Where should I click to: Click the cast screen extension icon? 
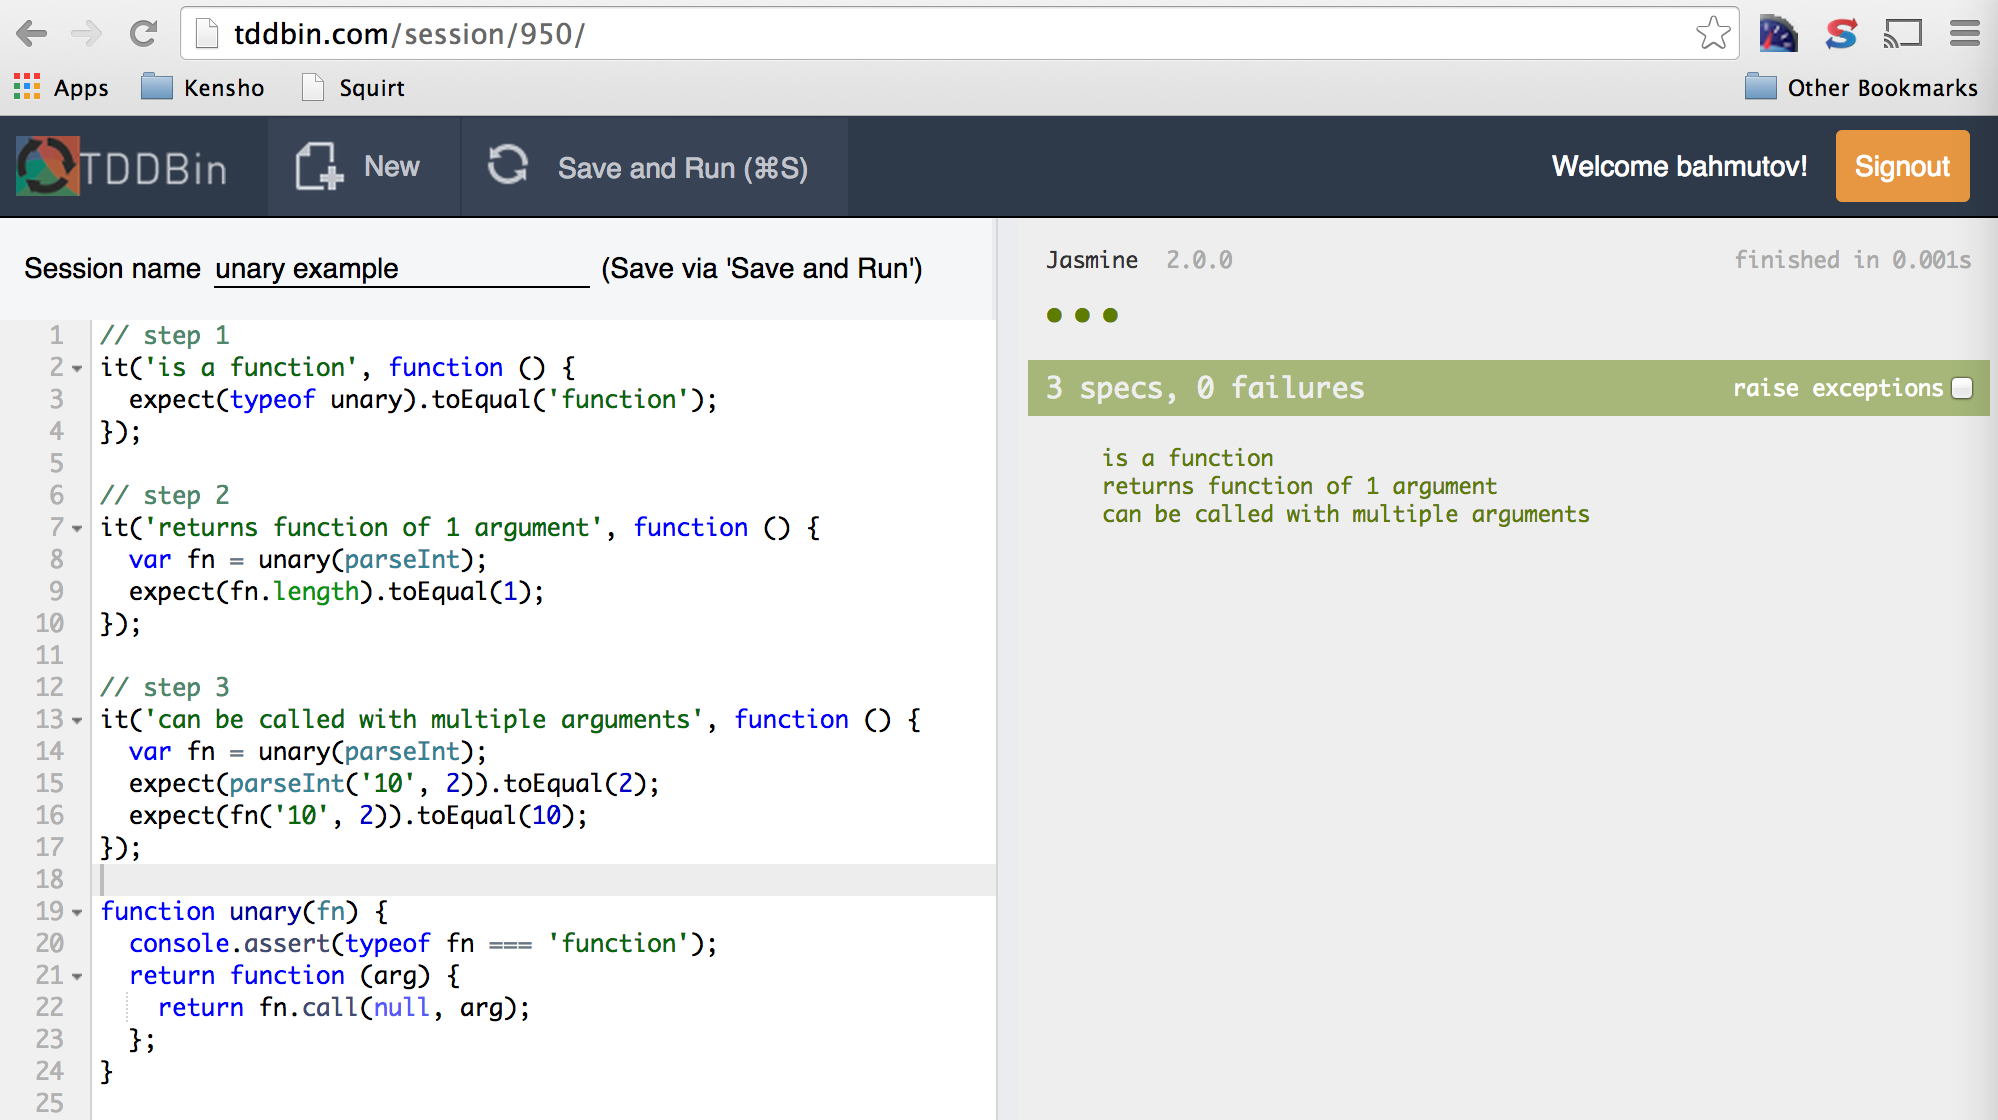point(1902,34)
